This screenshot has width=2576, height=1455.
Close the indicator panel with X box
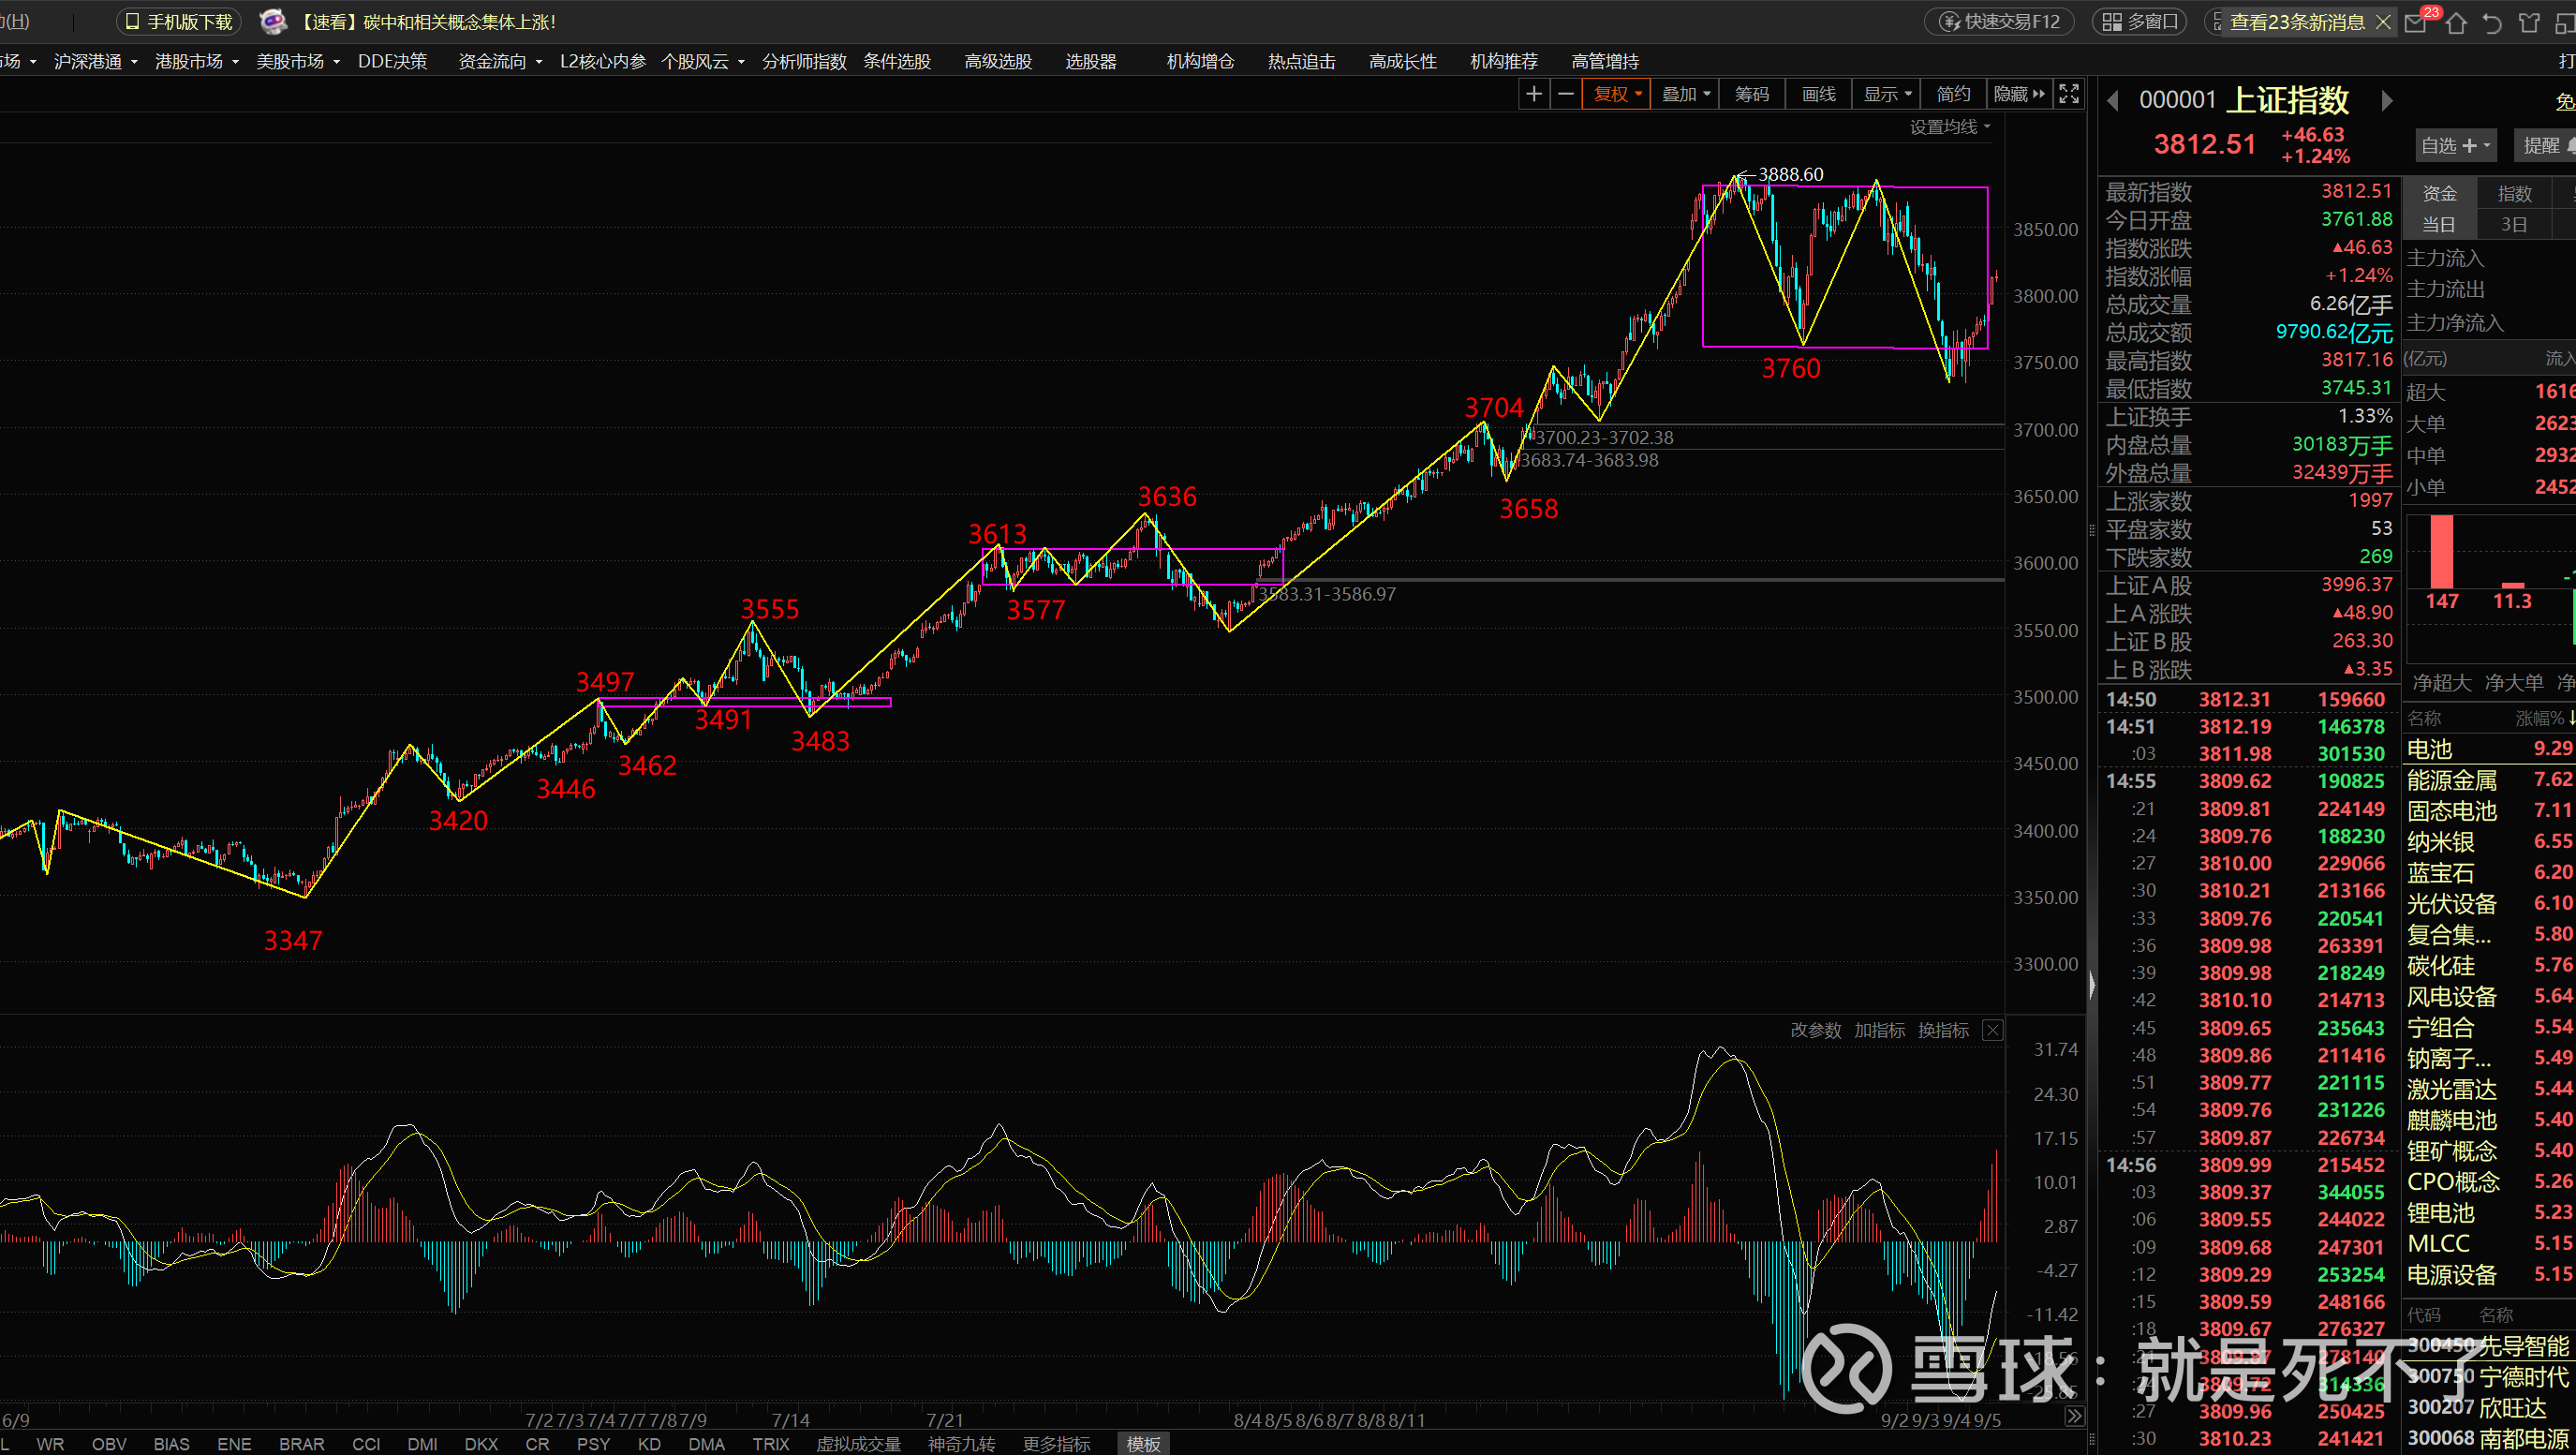click(x=1992, y=1030)
